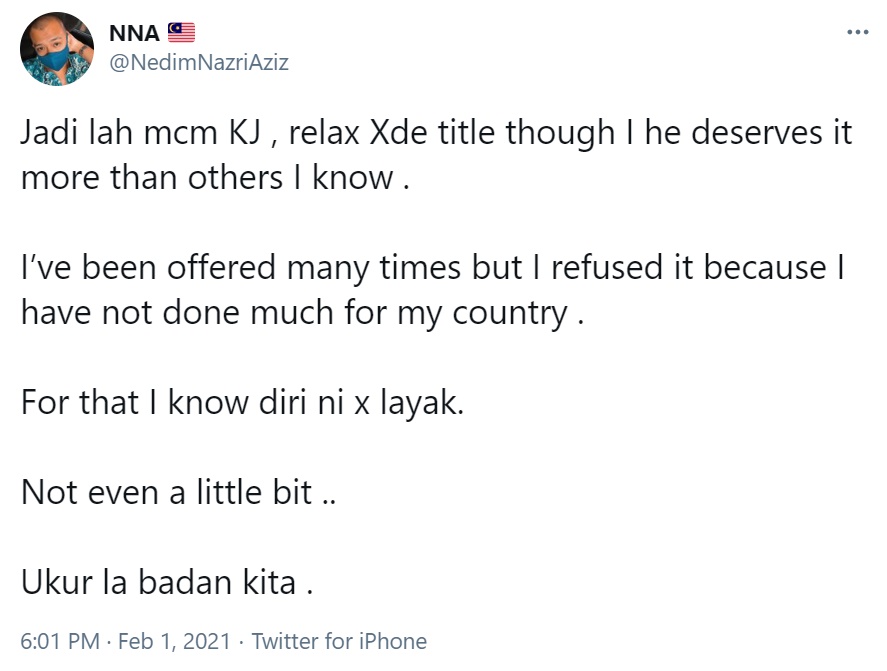Click the line starting 'Jadi lah mcm KJ'
The height and width of the screenshot is (671, 887).
[x=436, y=133]
